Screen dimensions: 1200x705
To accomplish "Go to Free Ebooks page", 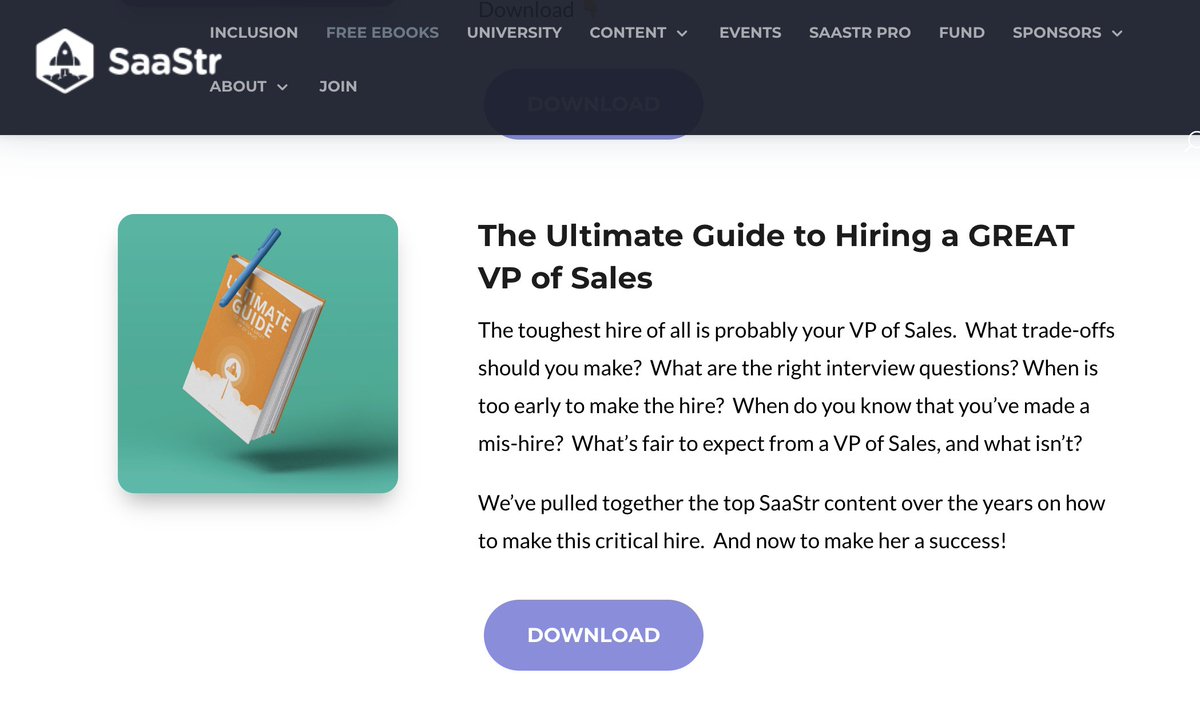I will 382,33.
